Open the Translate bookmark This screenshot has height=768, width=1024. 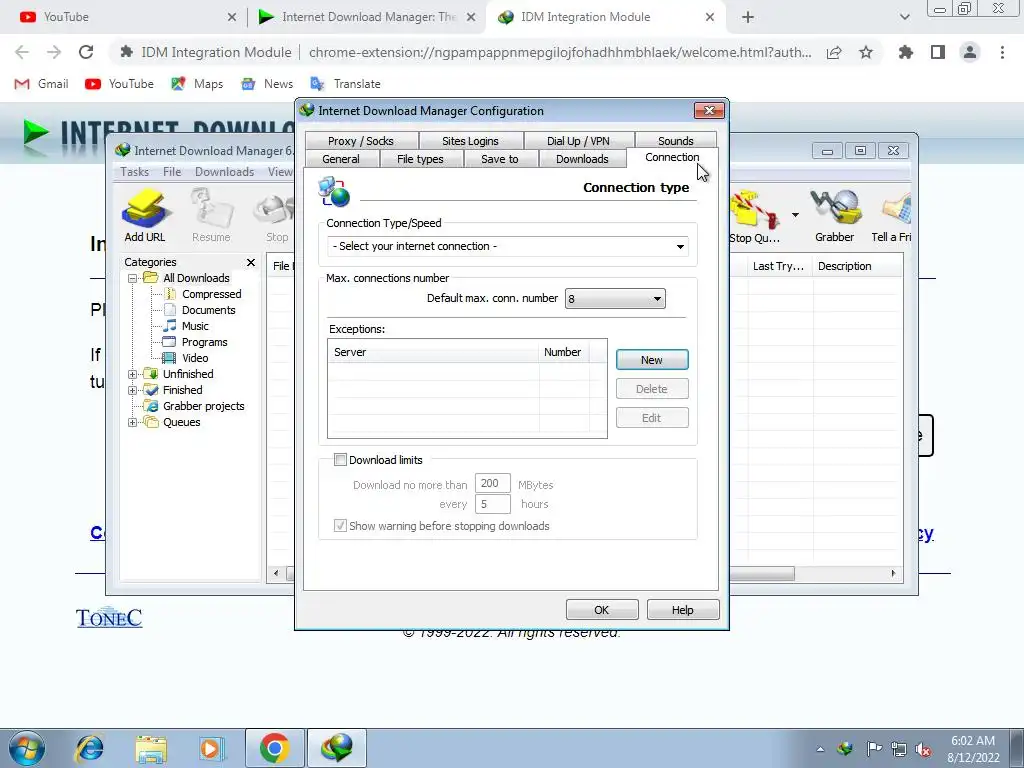(345, 84)
